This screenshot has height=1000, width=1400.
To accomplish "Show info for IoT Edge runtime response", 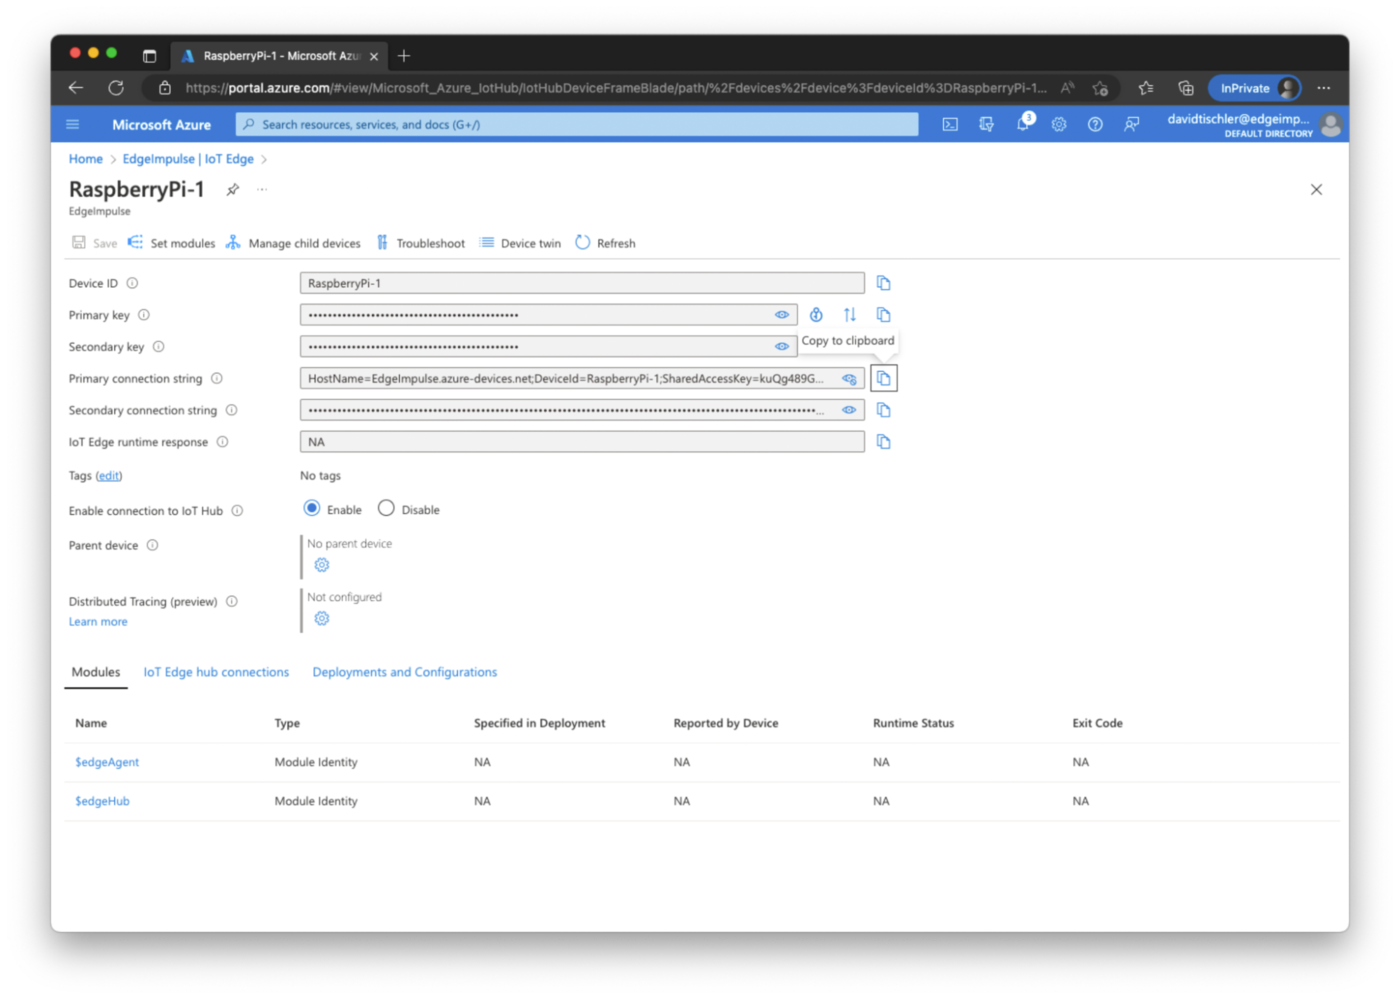I will pyautogui.click(x=223, y=442).
